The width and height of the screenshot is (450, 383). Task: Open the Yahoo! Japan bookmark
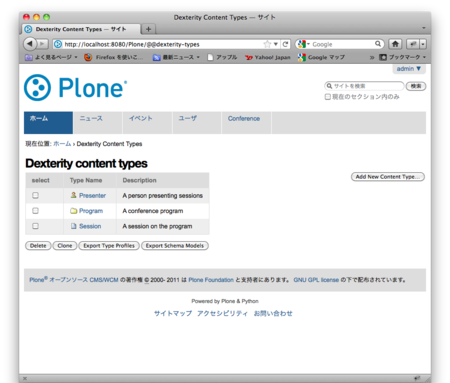(x=268, y=57)
